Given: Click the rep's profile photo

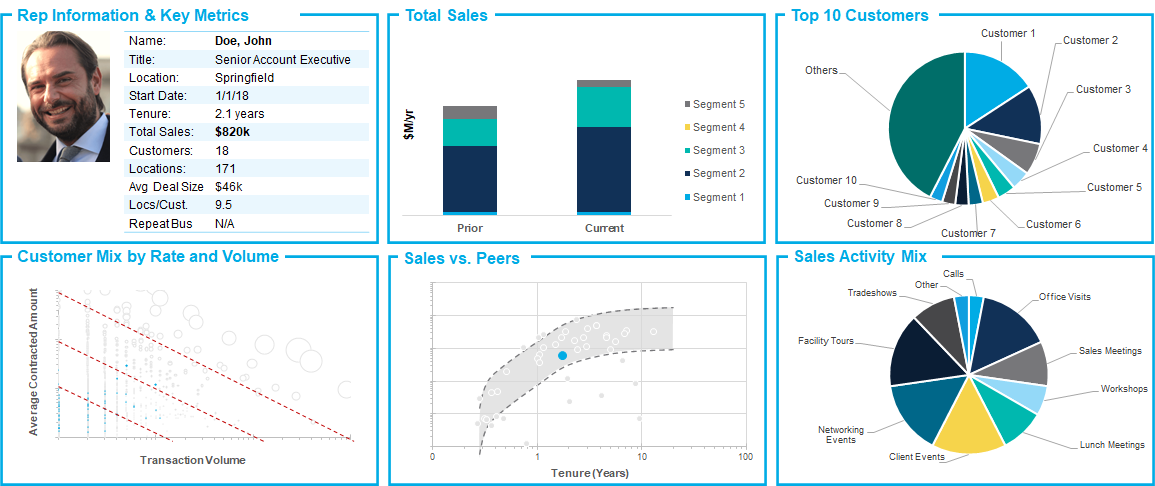Looking at the screenshot, I should point(64,96).
